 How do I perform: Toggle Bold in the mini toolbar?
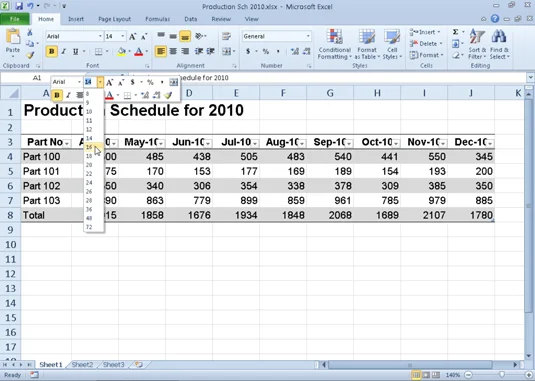pos(57,95)
